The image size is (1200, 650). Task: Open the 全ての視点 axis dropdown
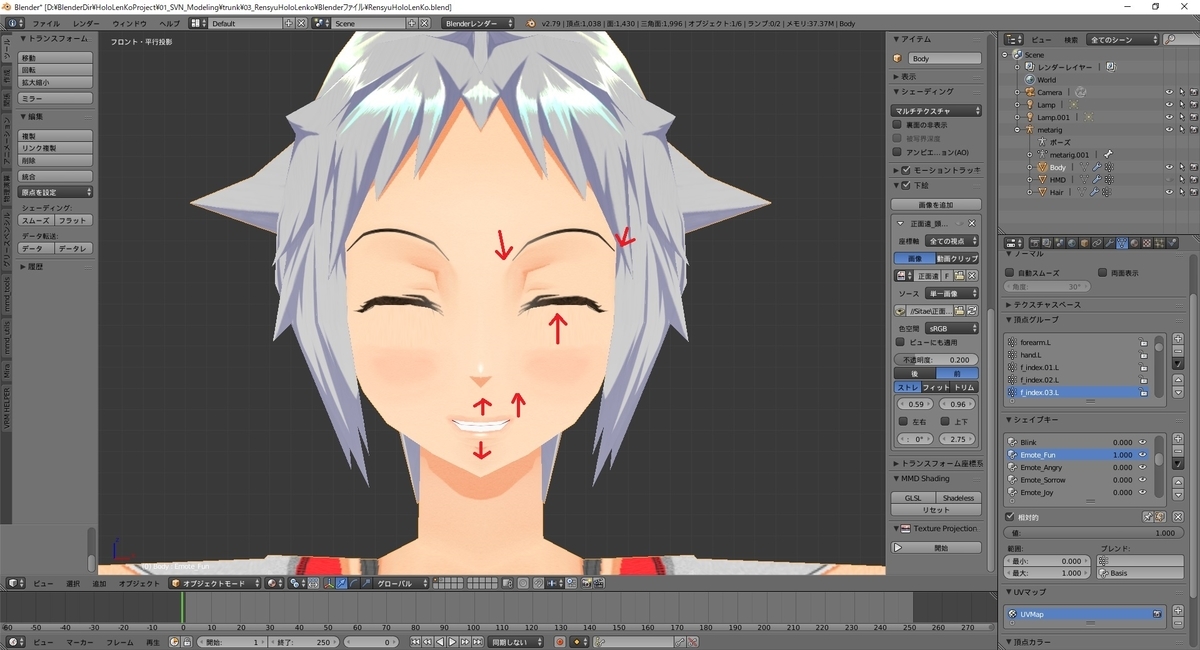[x=952, y=241]
